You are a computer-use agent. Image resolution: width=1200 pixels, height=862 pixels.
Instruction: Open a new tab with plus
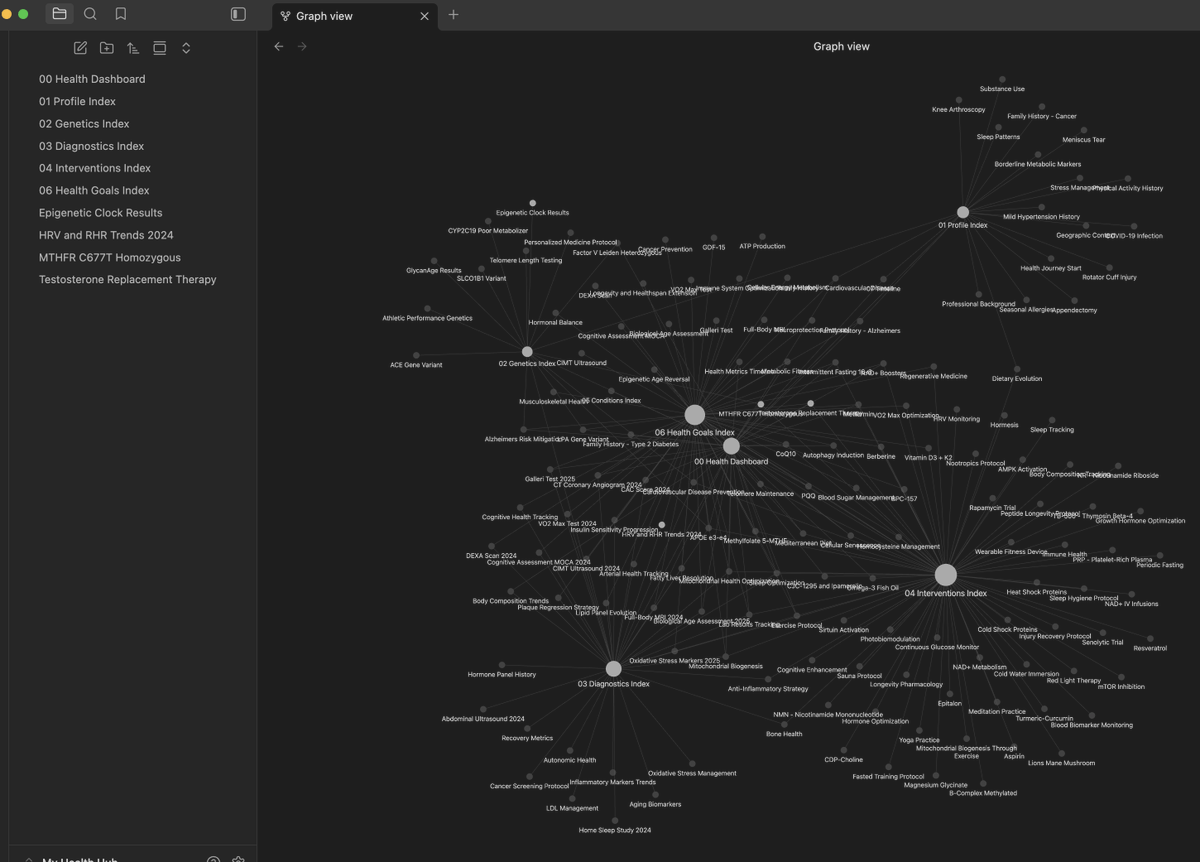pyautogui.click(x=453, y=14)
